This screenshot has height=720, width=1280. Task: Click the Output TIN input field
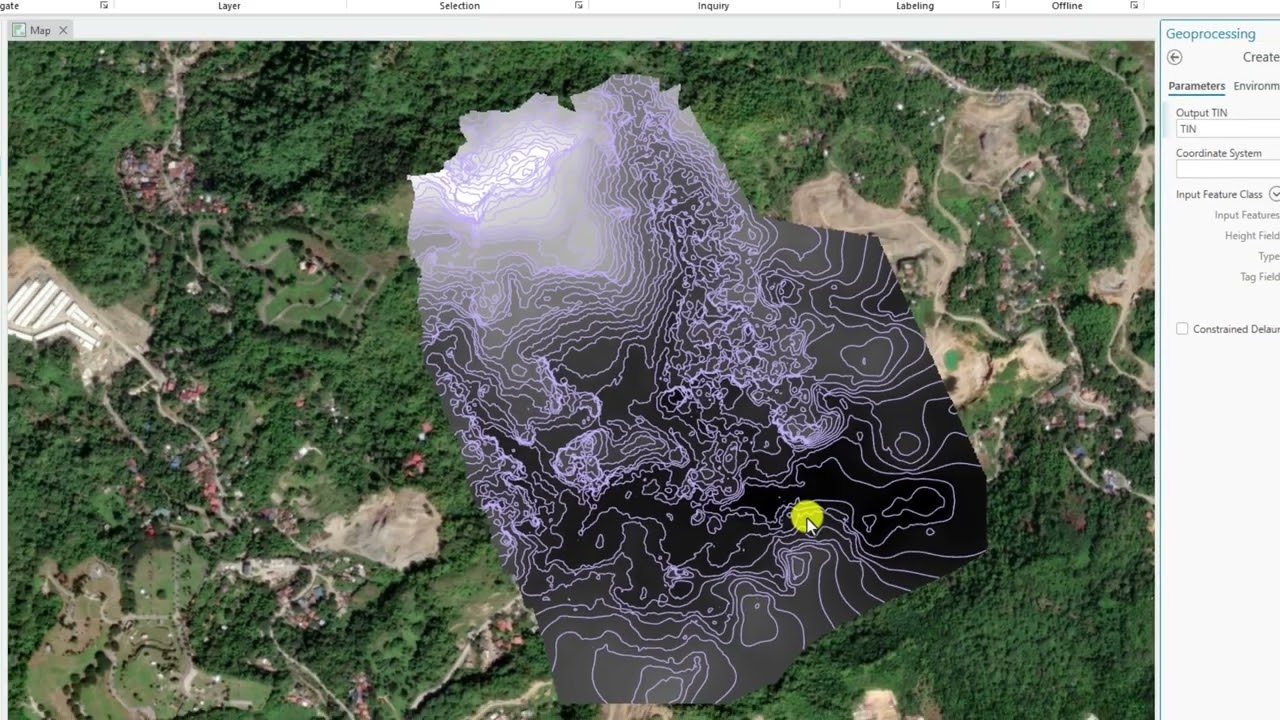1228,129
